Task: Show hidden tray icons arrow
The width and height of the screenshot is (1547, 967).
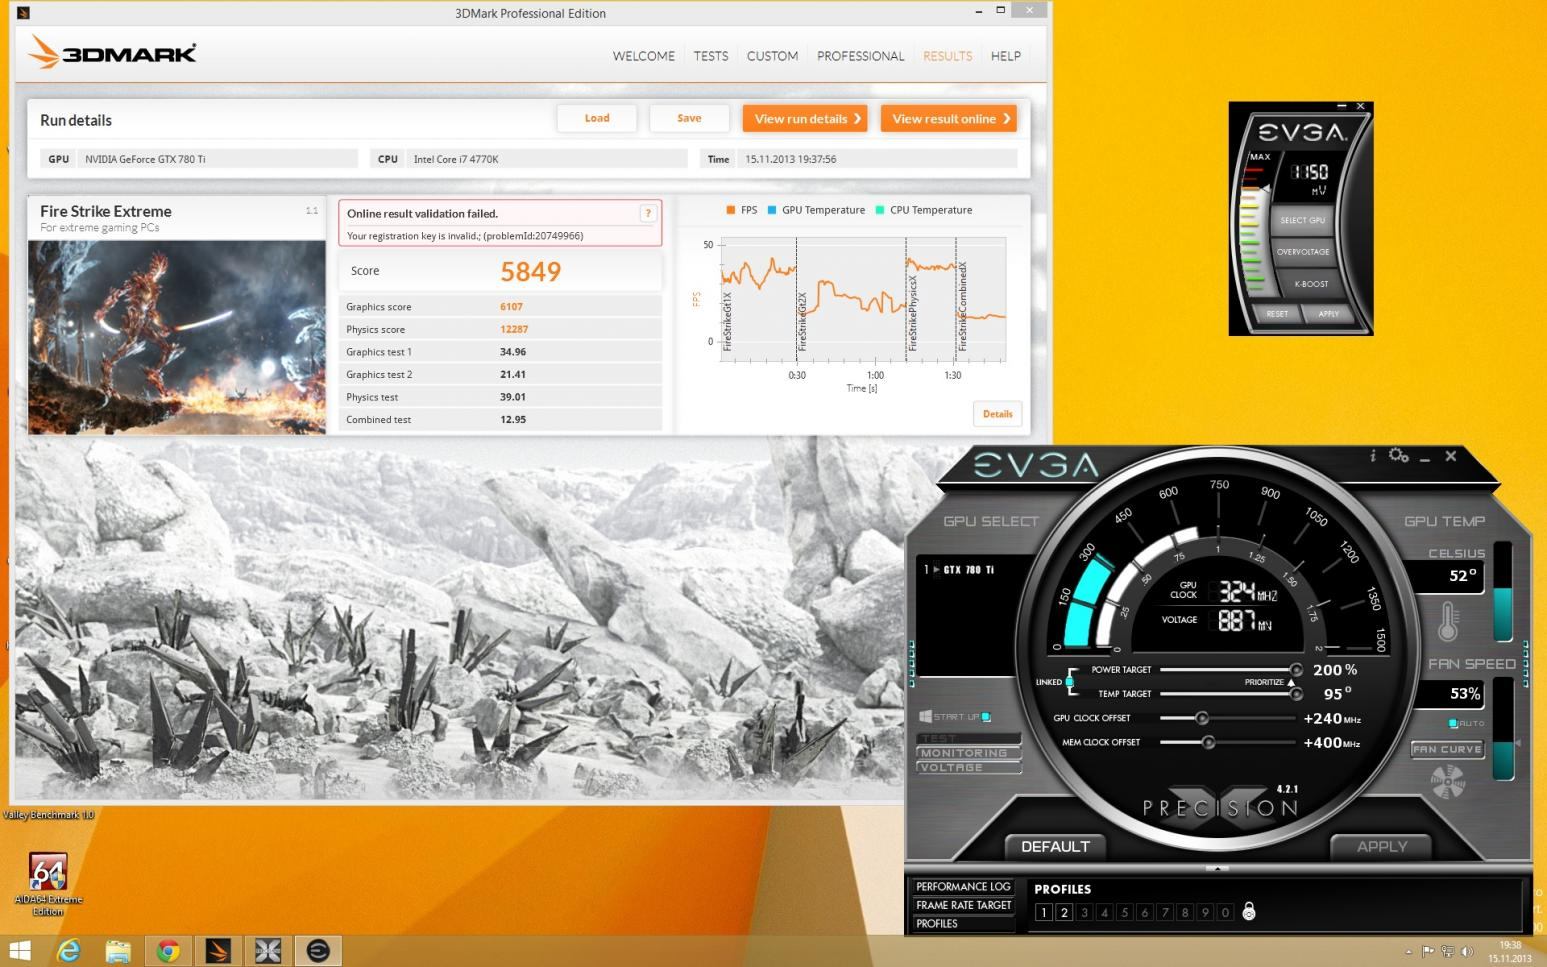Action: (x=1409, y=951)
